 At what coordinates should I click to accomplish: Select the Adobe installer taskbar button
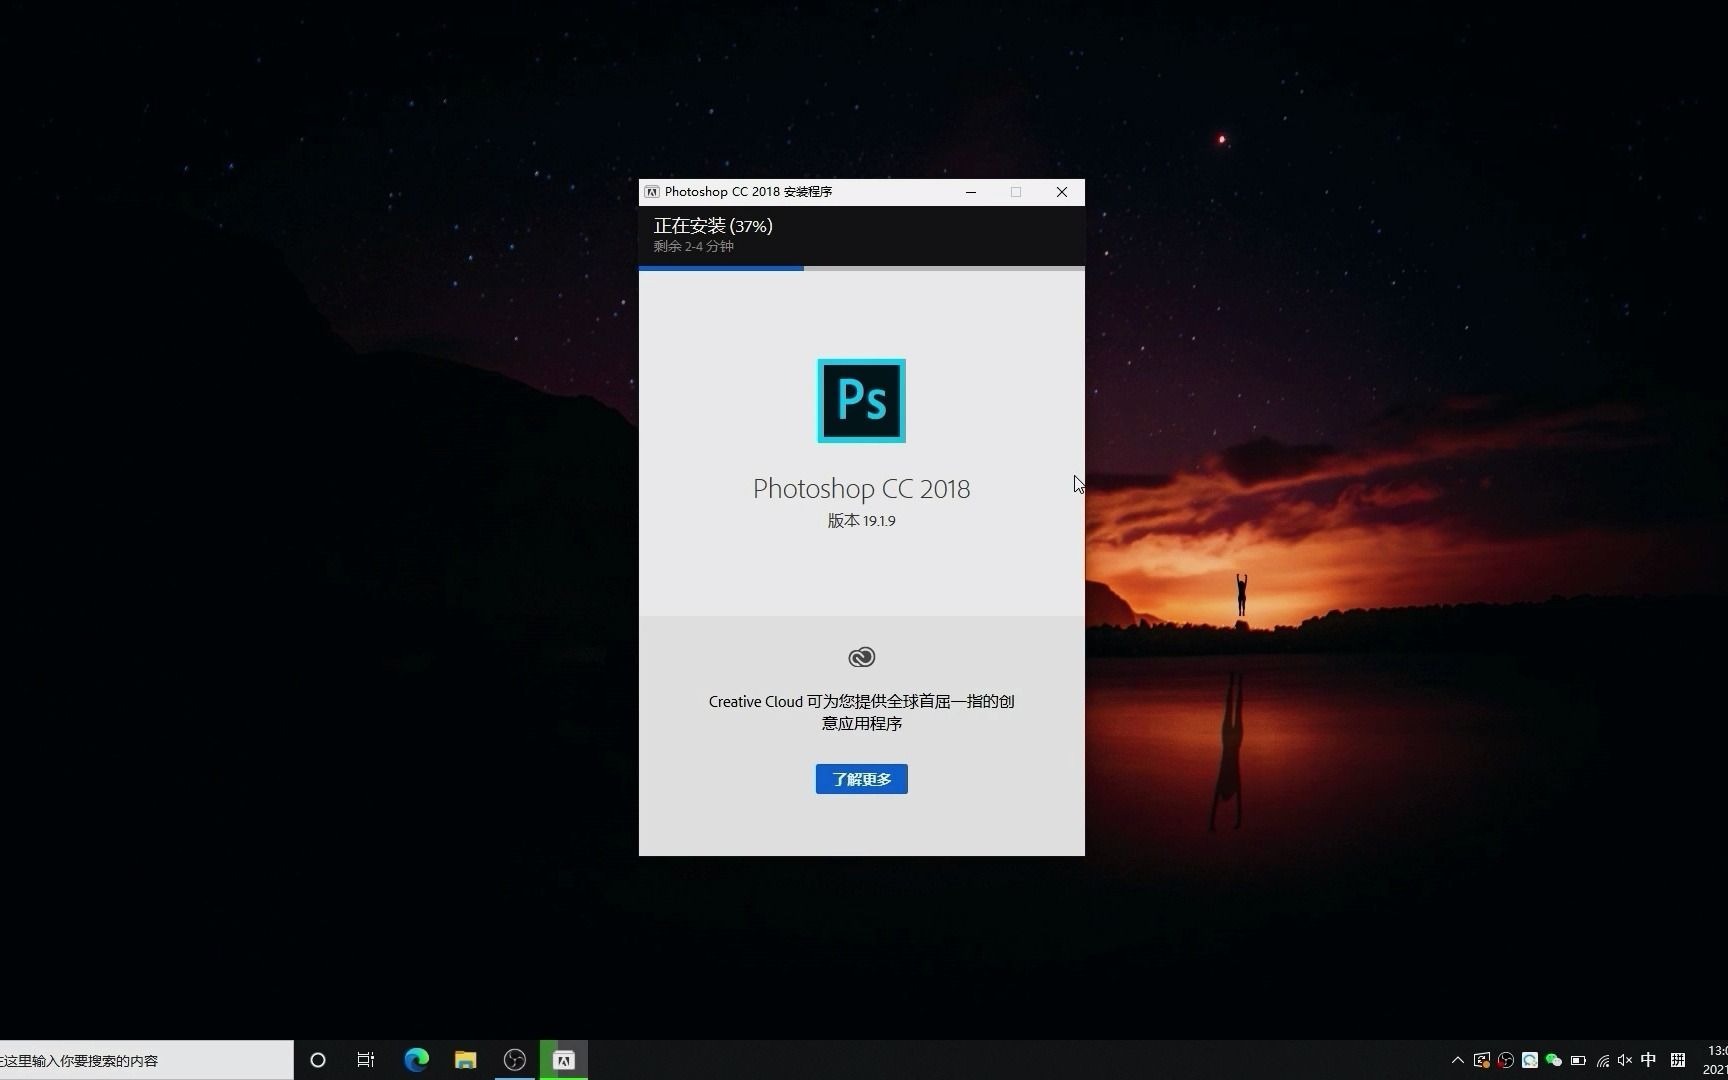pos(564,1060)
